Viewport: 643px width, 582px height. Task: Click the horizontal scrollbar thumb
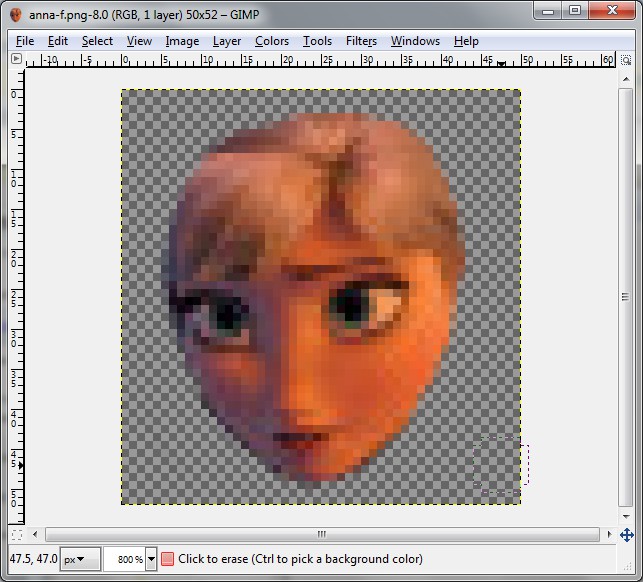(x=322, y=534)
